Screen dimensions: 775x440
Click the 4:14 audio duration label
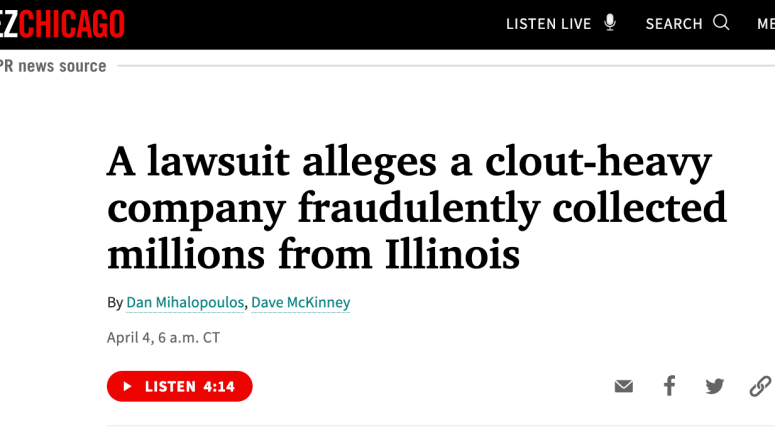click(218, 386)
